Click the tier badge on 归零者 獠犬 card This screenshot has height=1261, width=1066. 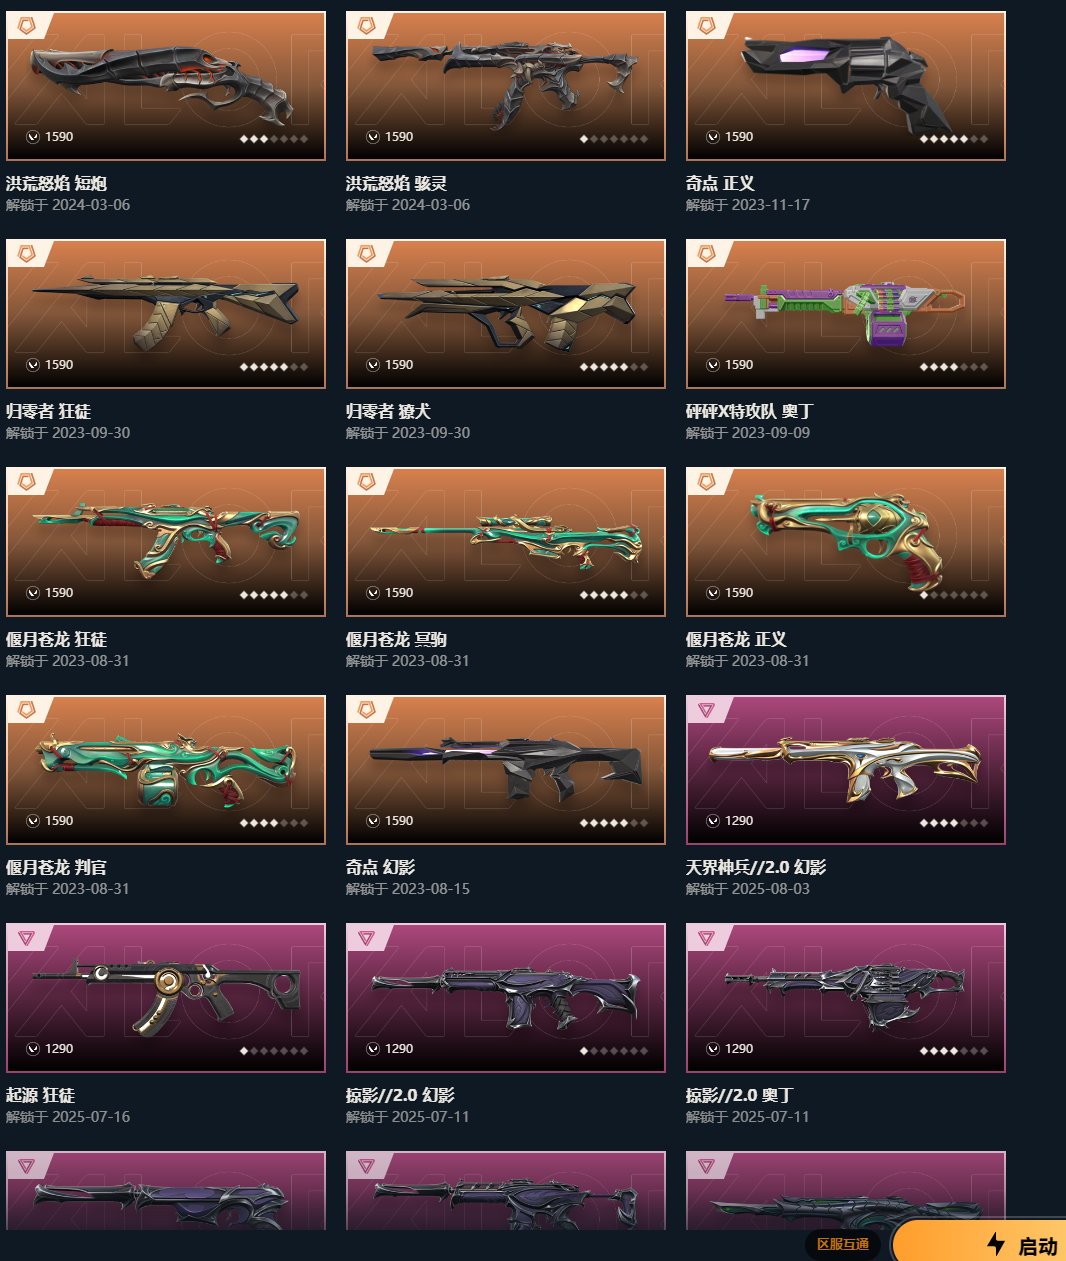coord(367,254)
